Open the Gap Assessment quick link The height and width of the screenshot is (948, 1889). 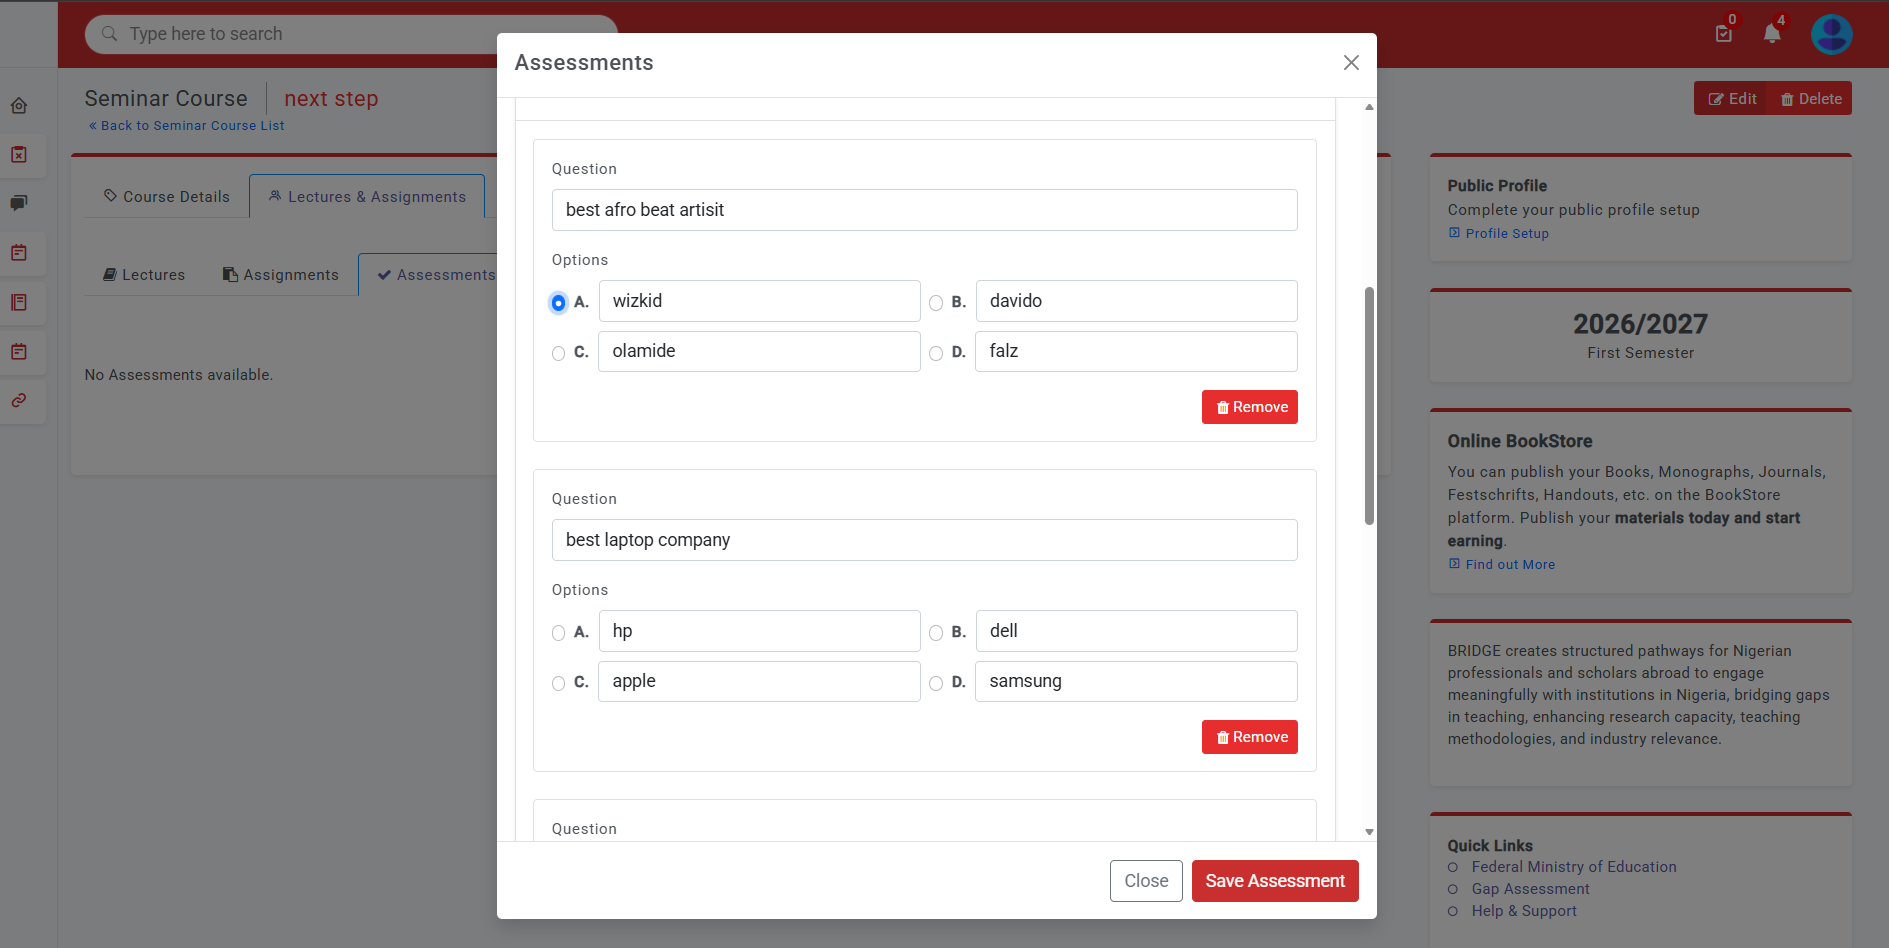click(1530, 889)
